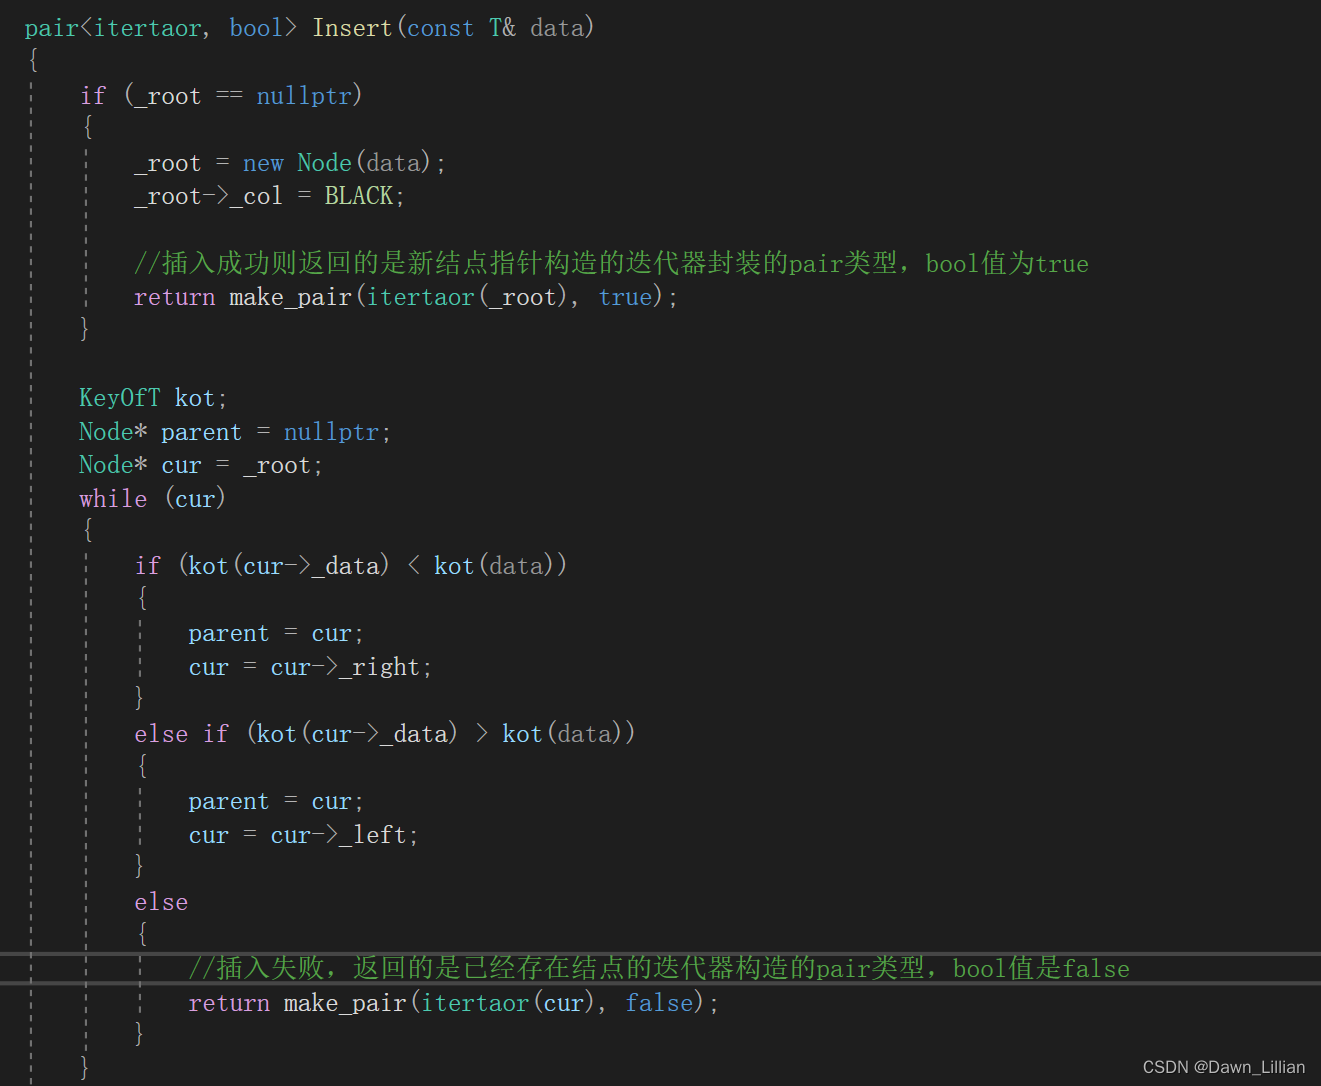Click 'parent = cur;' above 'cur->_right' line
Image resolution: width=1321 pixels, height=1086 pixels.
[x=276, y=634]
